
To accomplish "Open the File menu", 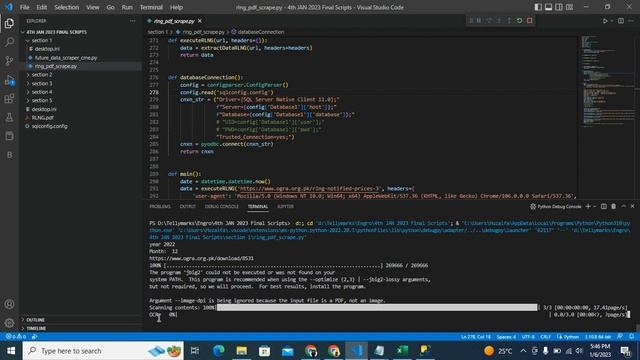I will tap(24, 7).
